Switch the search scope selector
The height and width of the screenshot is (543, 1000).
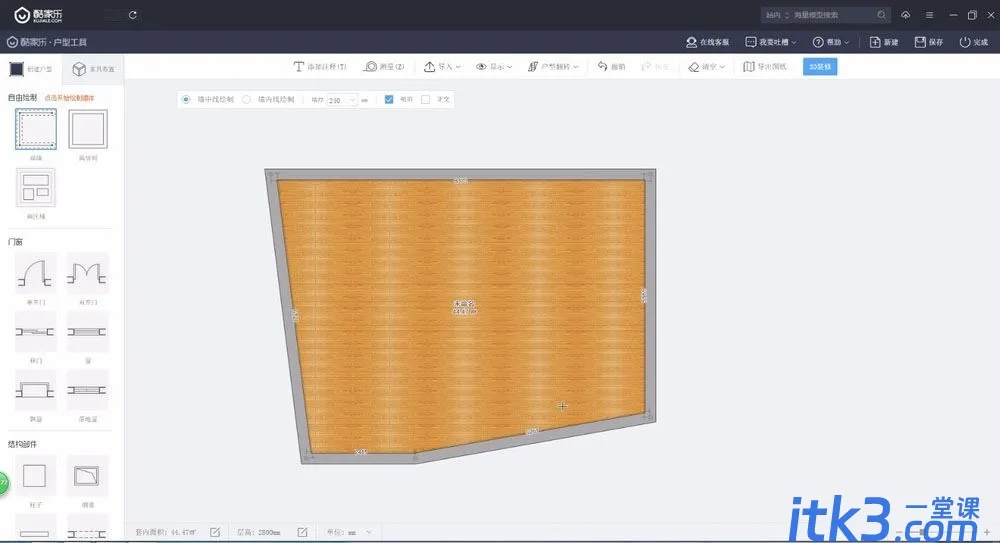tap(777, 15)
